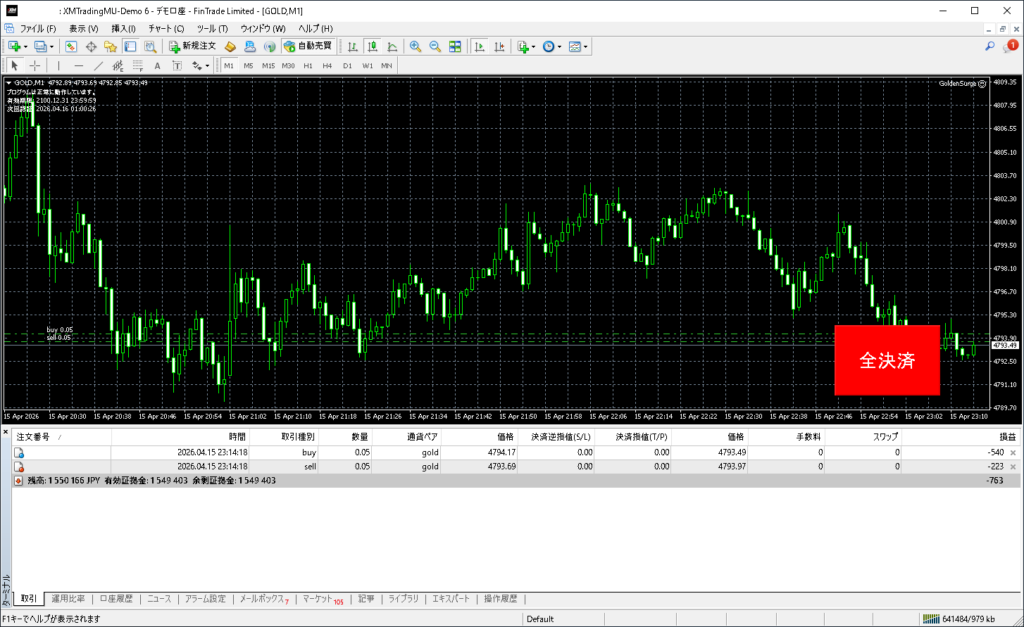The width and height of the screenshot is (1024, 627).
Task: Select the H1 timeframe
Action: click(308, 66)
